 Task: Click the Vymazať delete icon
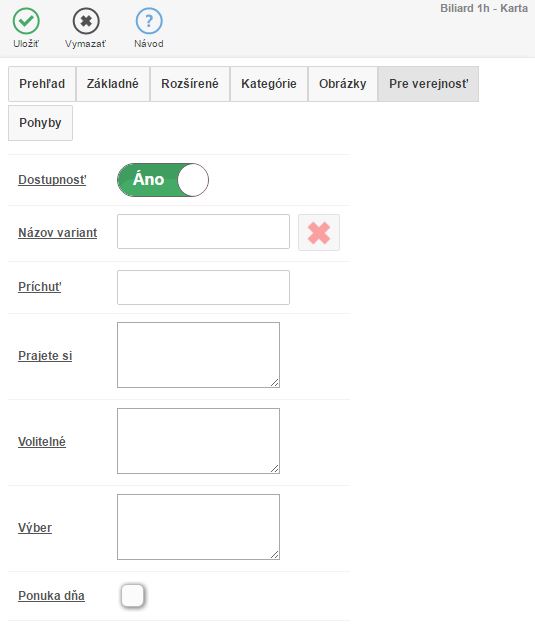click(x=86, y=21)
